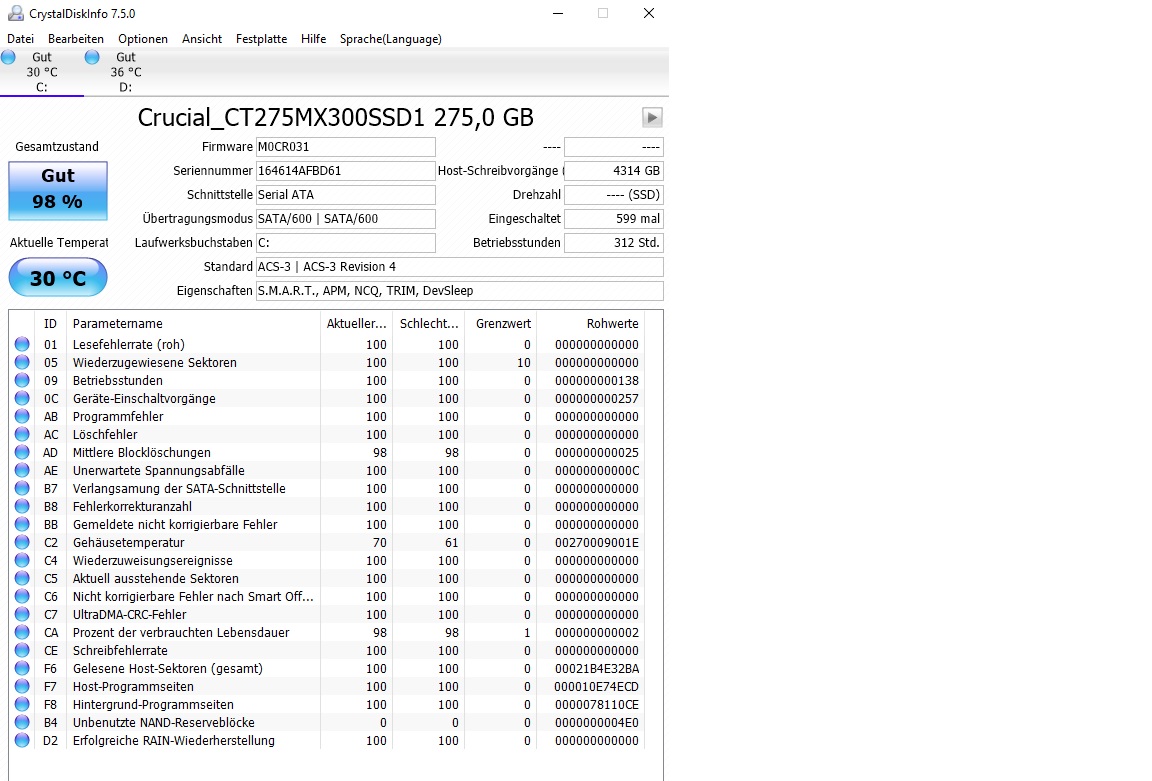Select the C: drive tab
Image resolution: width=1152 pixels, height=781 pixels.
pos(42,72)
